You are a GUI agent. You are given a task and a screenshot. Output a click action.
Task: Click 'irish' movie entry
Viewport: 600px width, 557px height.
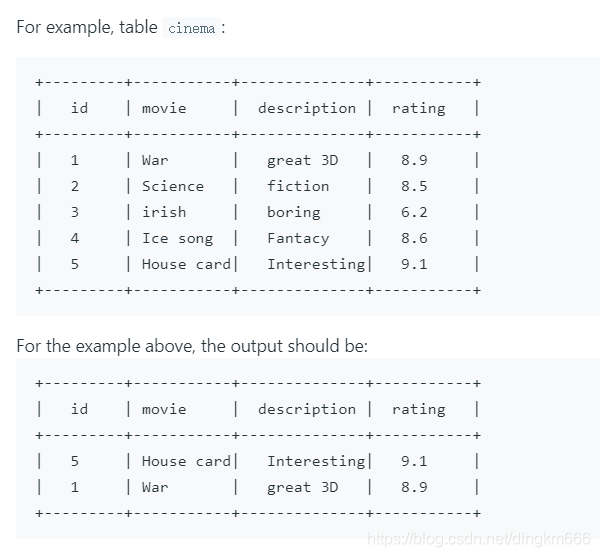coord(164,212)
